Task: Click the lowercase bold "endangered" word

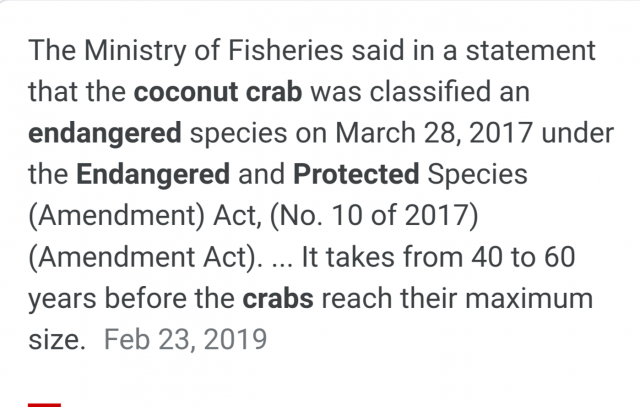Action: [105, 134]
